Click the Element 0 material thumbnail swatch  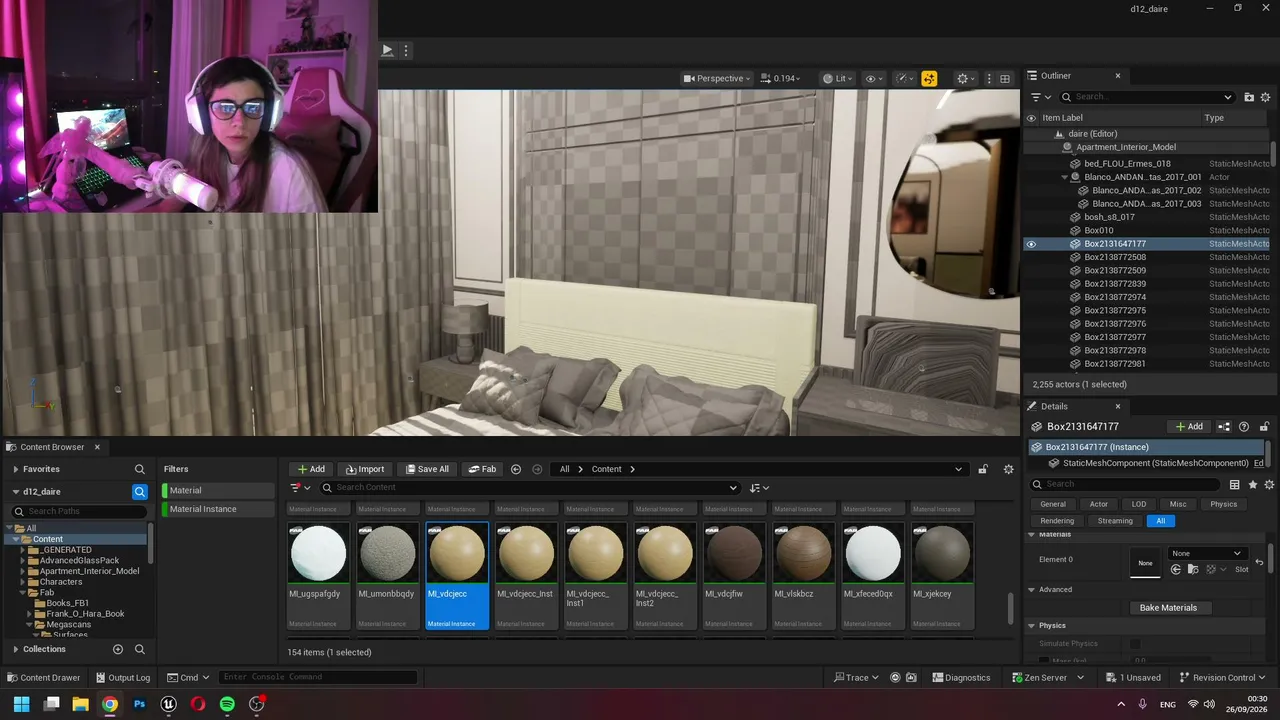tap(1146, 563)
